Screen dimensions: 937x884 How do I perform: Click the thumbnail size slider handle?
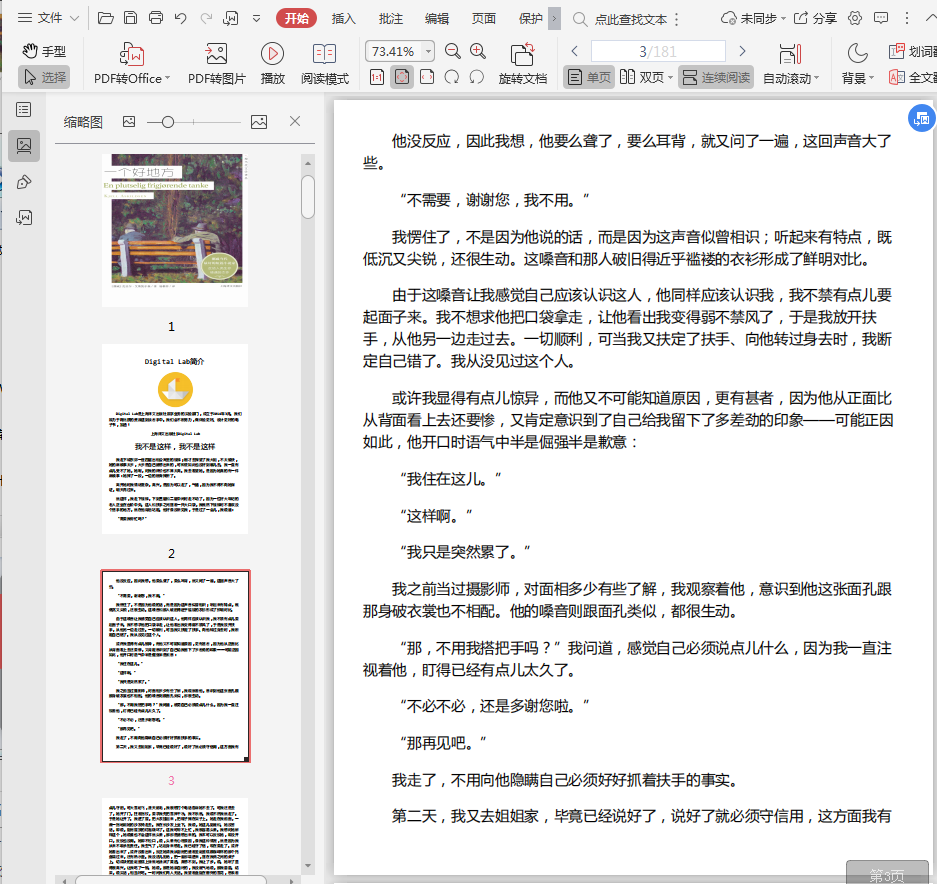point(168,122)
